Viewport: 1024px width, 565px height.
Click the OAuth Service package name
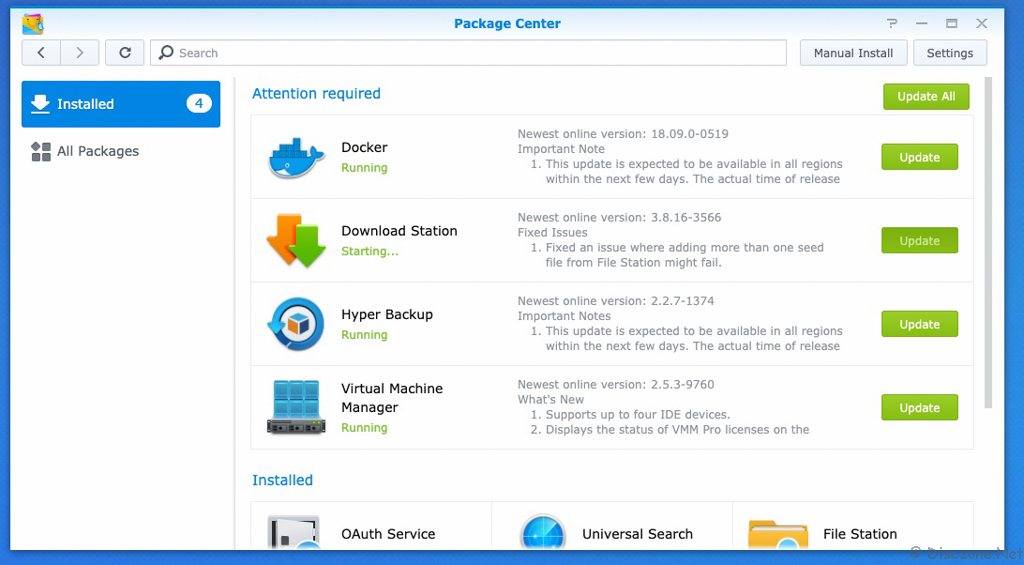[x=388, y=534]
